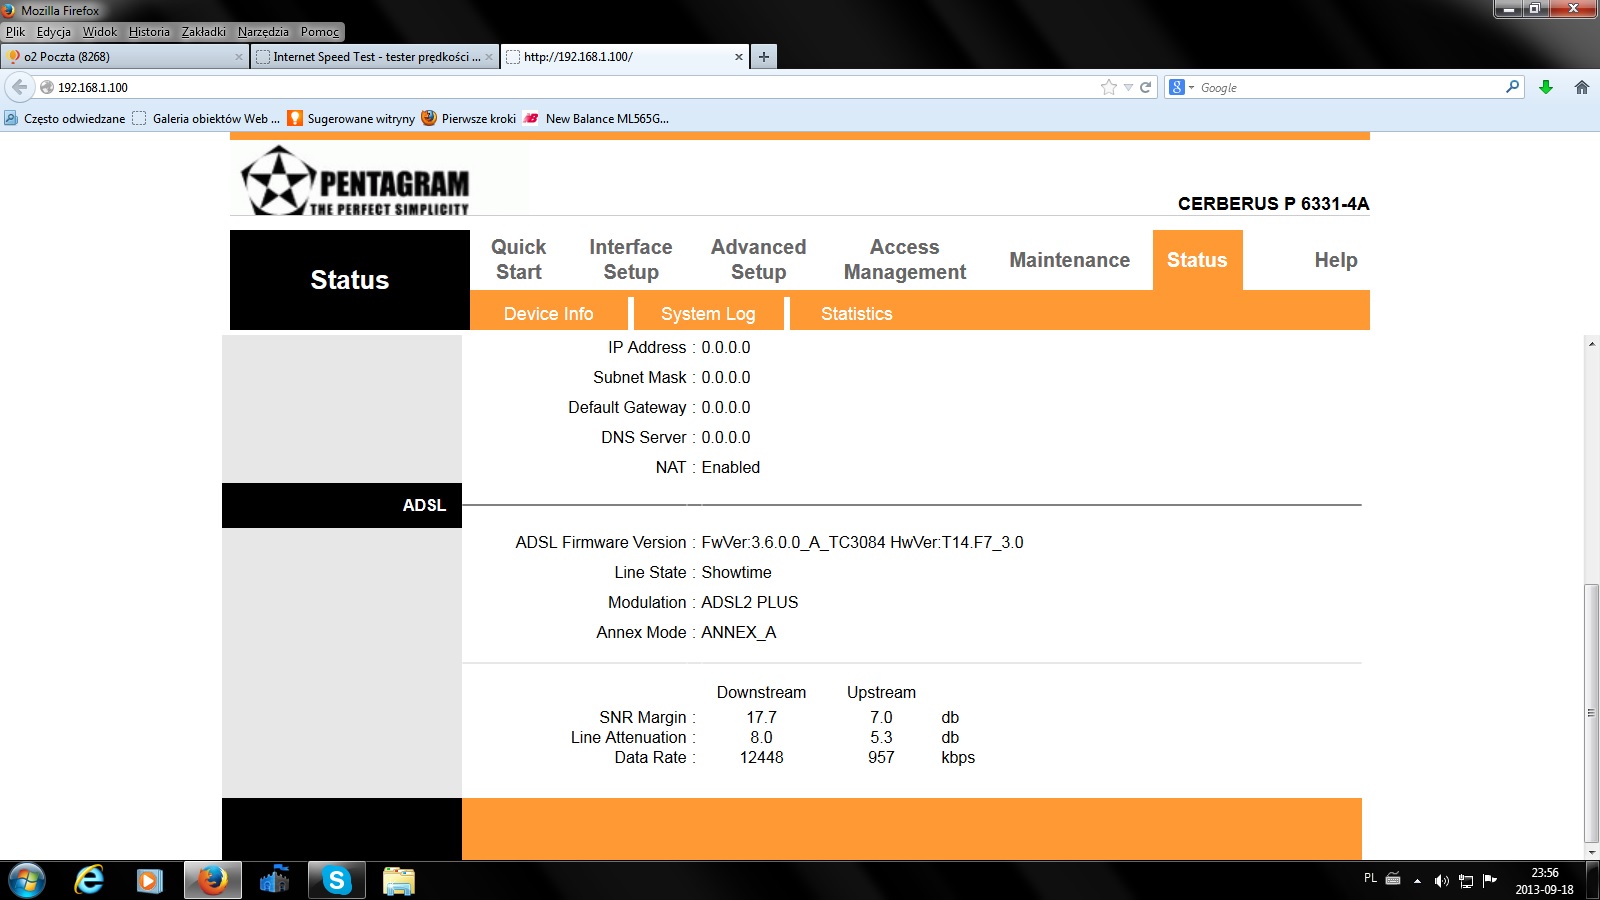The width and height of the screenshot is (1600, 900).
Task: Open Interface Setup section
Action: [630, 260]
